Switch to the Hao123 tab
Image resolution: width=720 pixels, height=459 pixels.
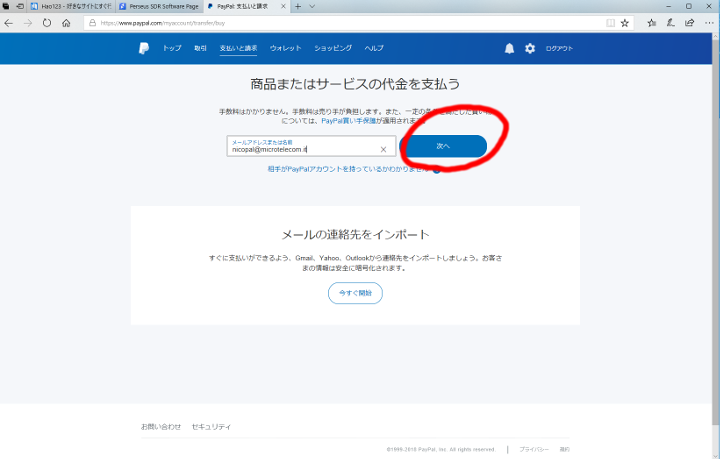point(71,6)
